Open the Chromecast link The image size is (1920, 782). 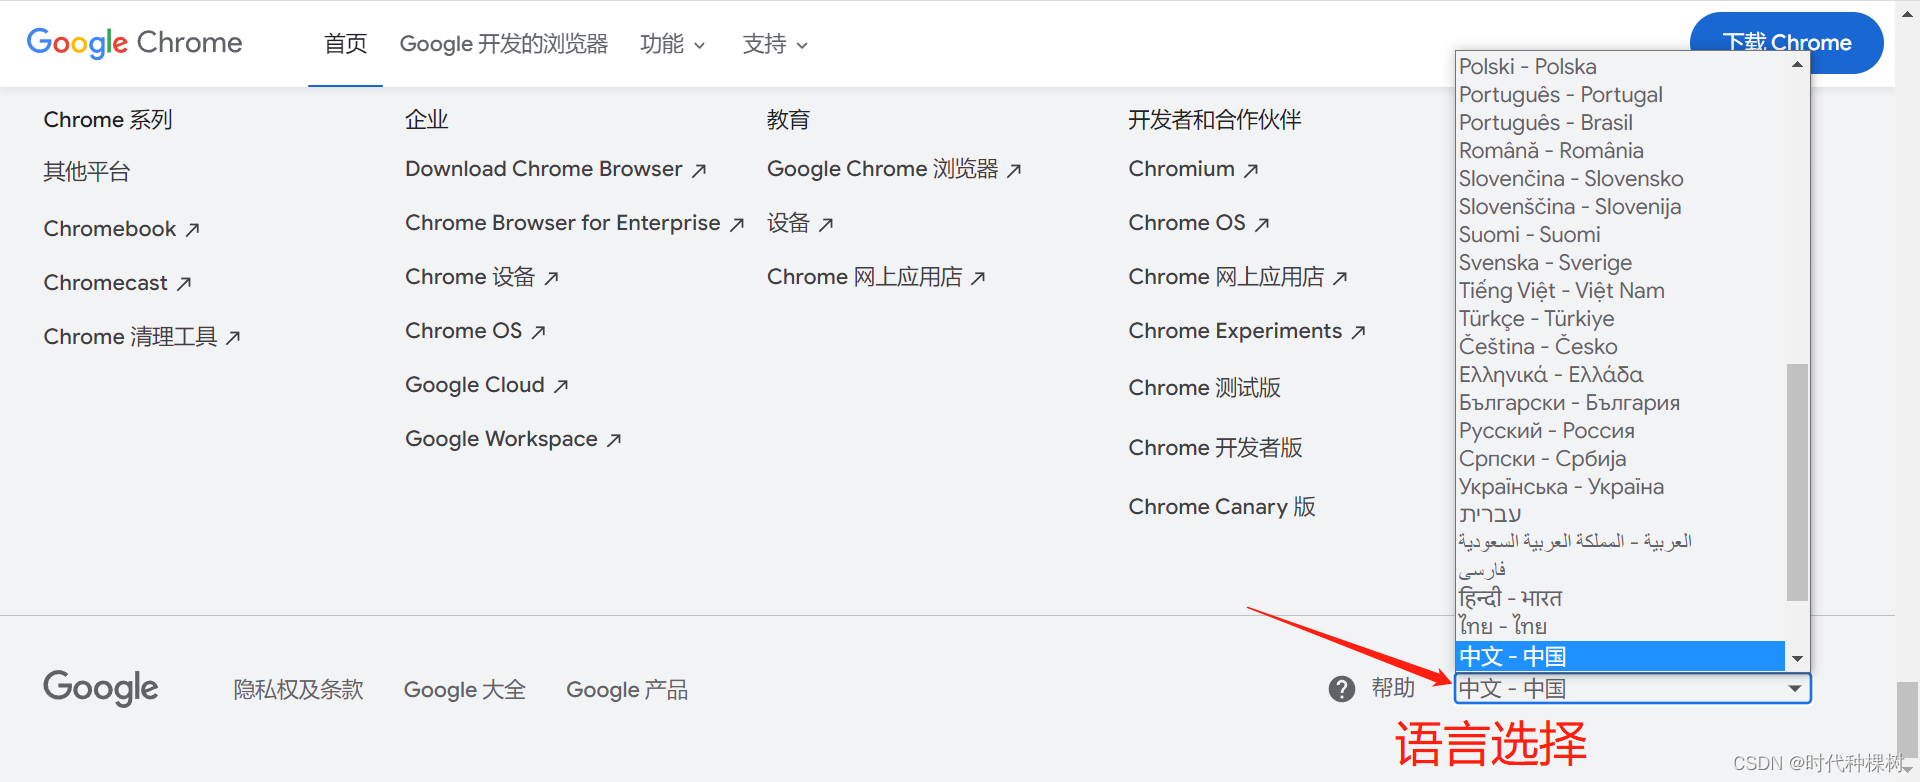pos(117,283)
